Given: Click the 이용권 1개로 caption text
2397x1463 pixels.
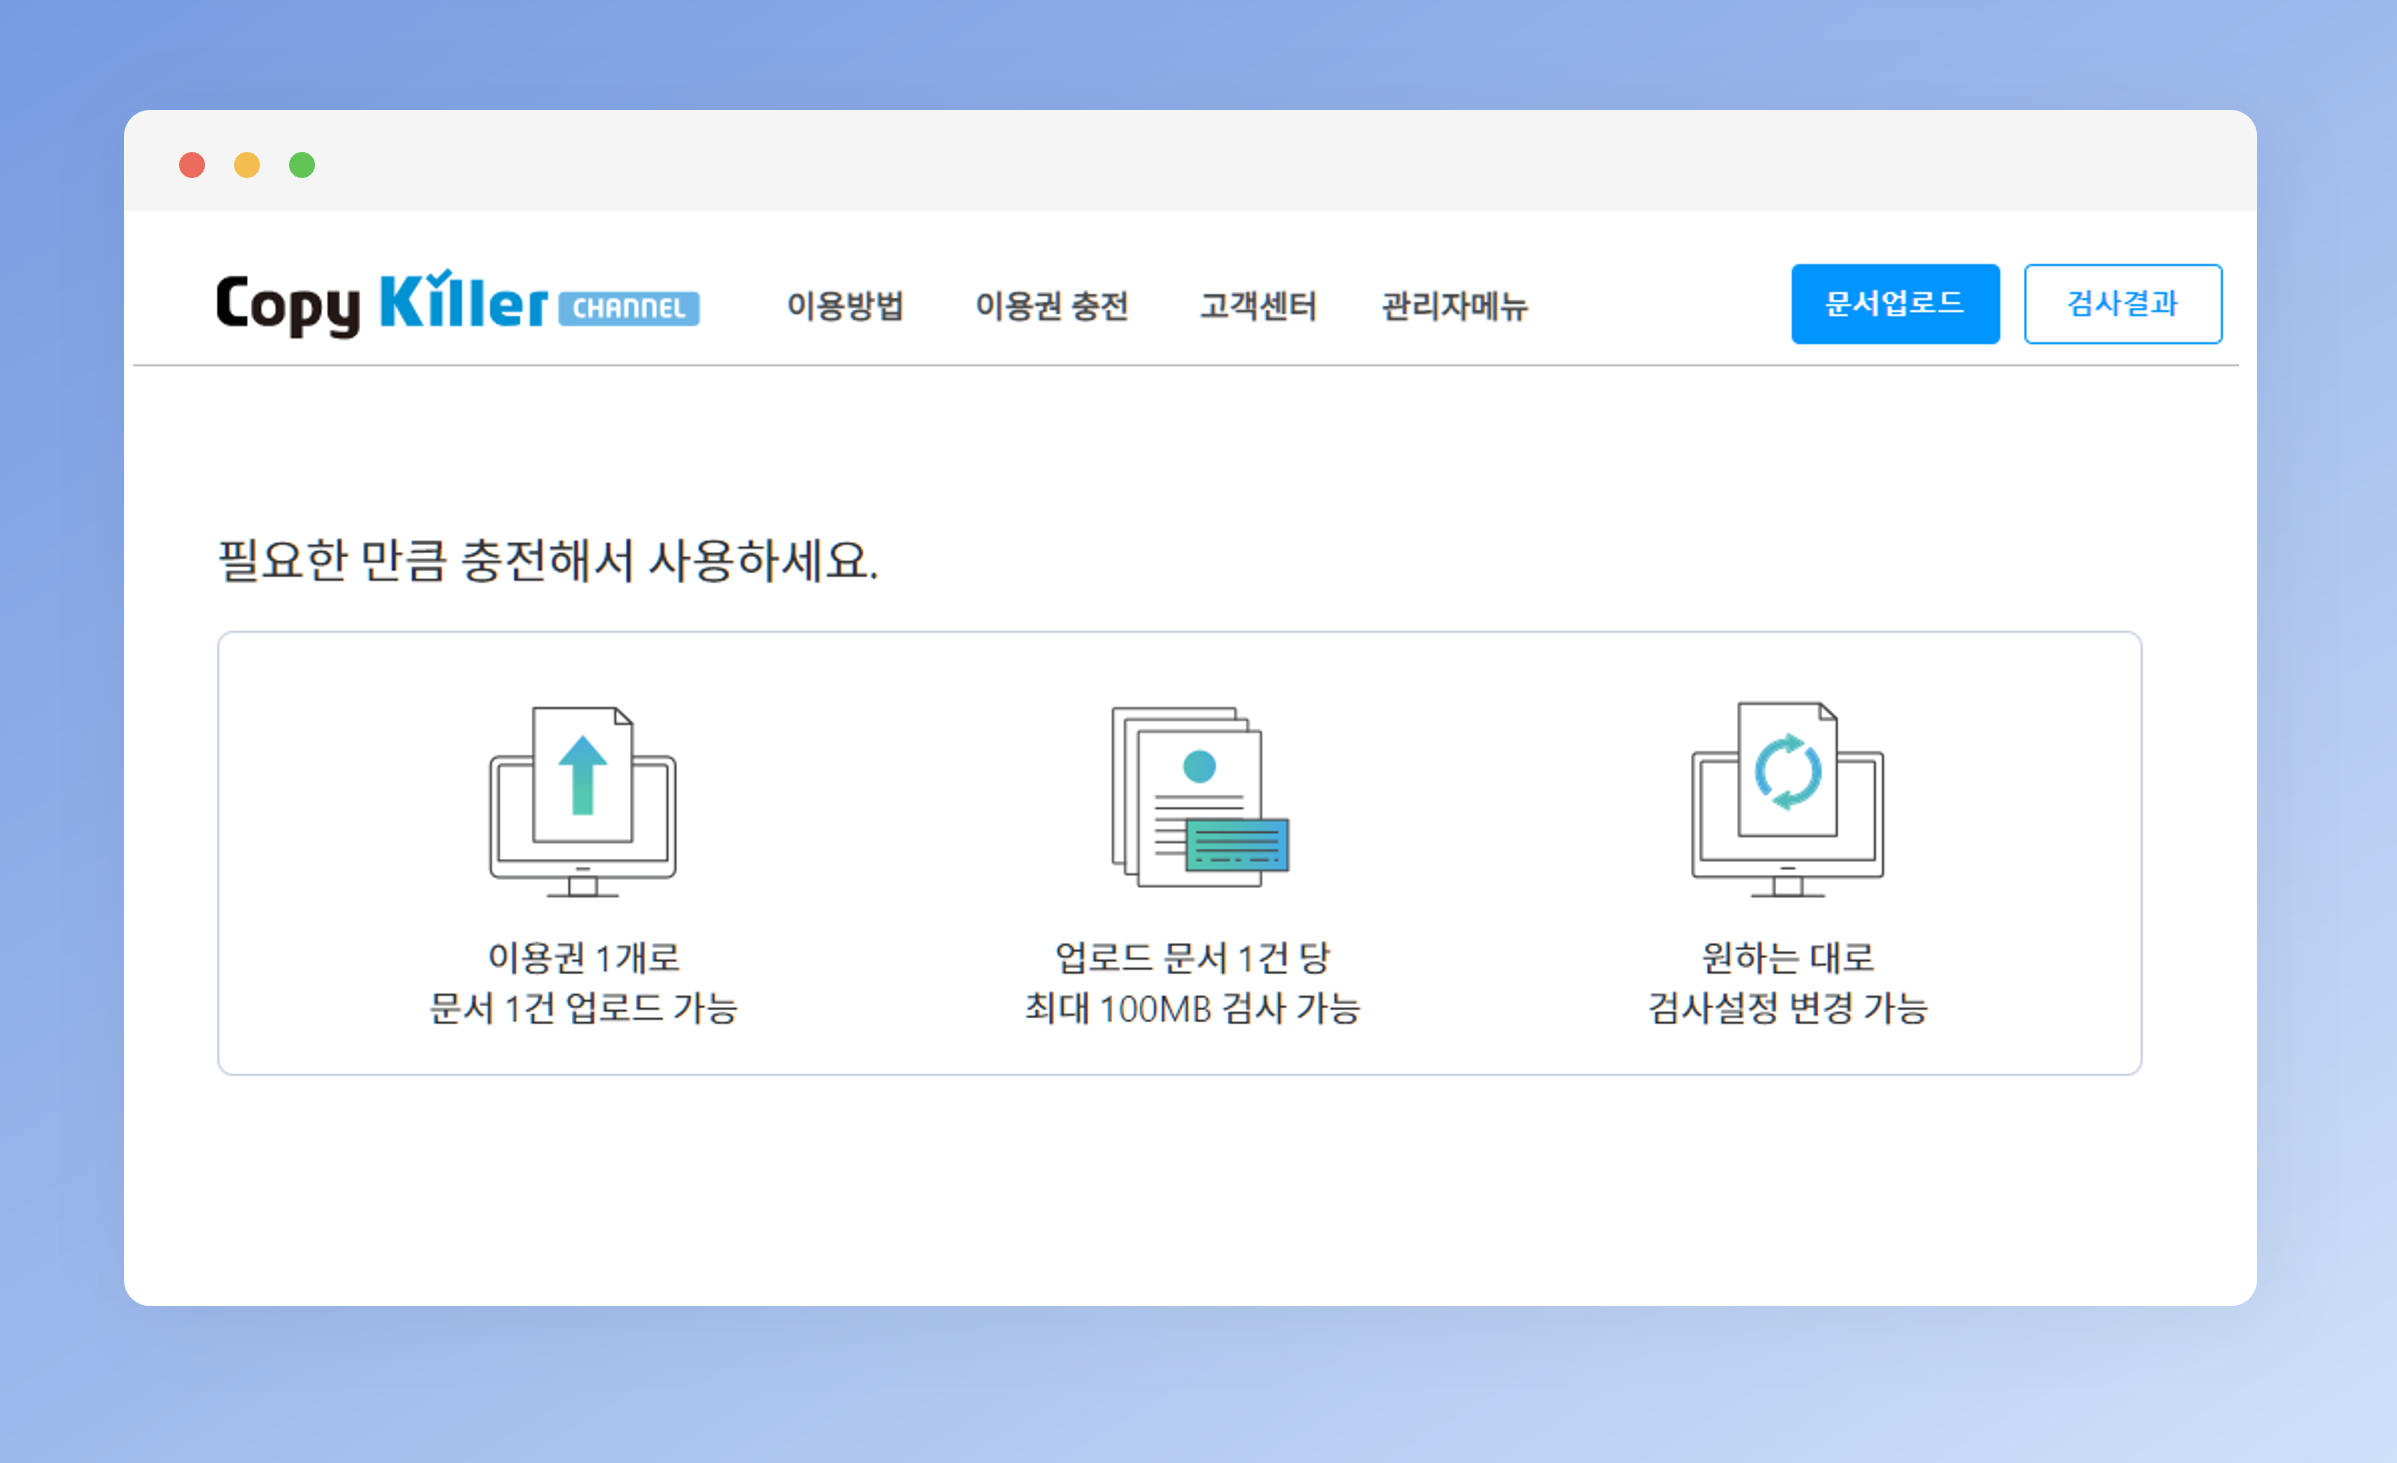Looking at the screenshot, I should (583, 957).
